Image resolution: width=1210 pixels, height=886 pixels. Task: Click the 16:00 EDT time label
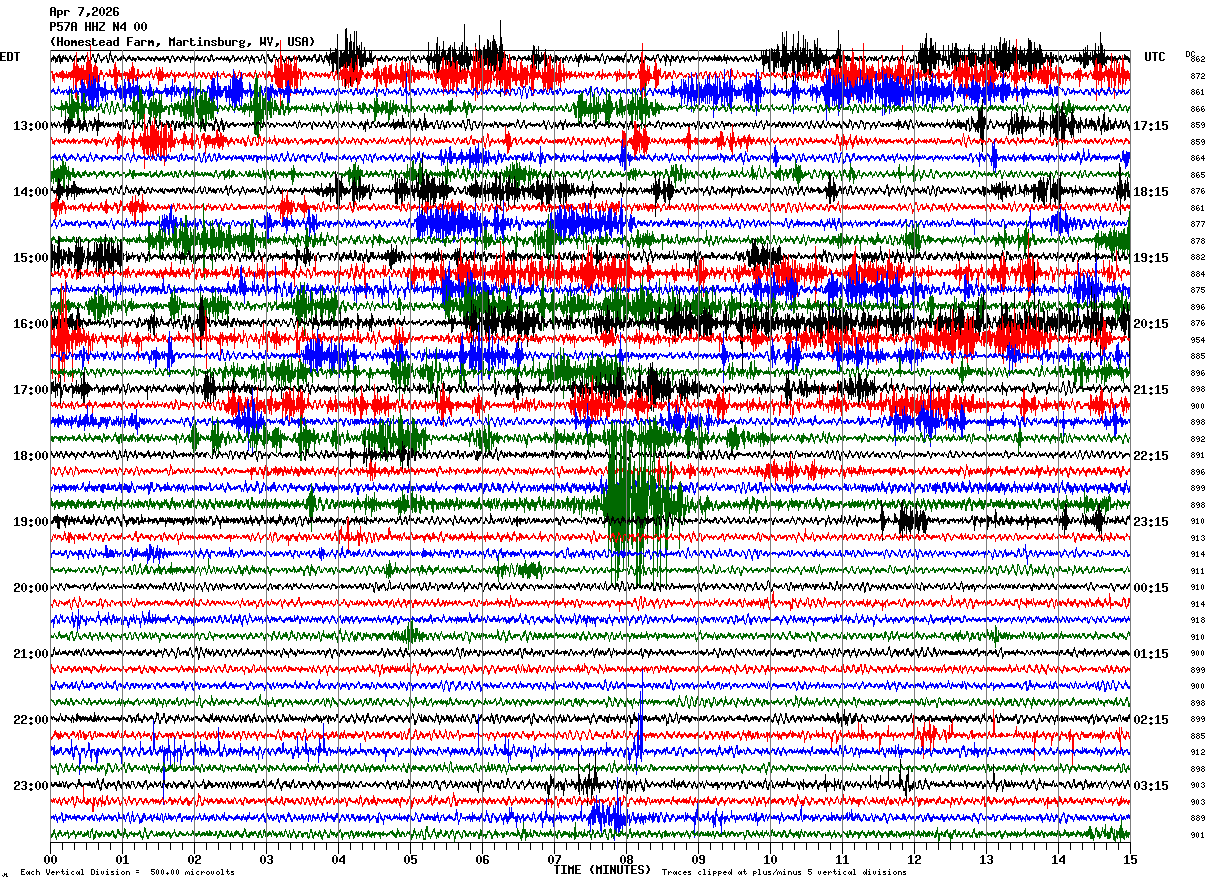[30, 323]
